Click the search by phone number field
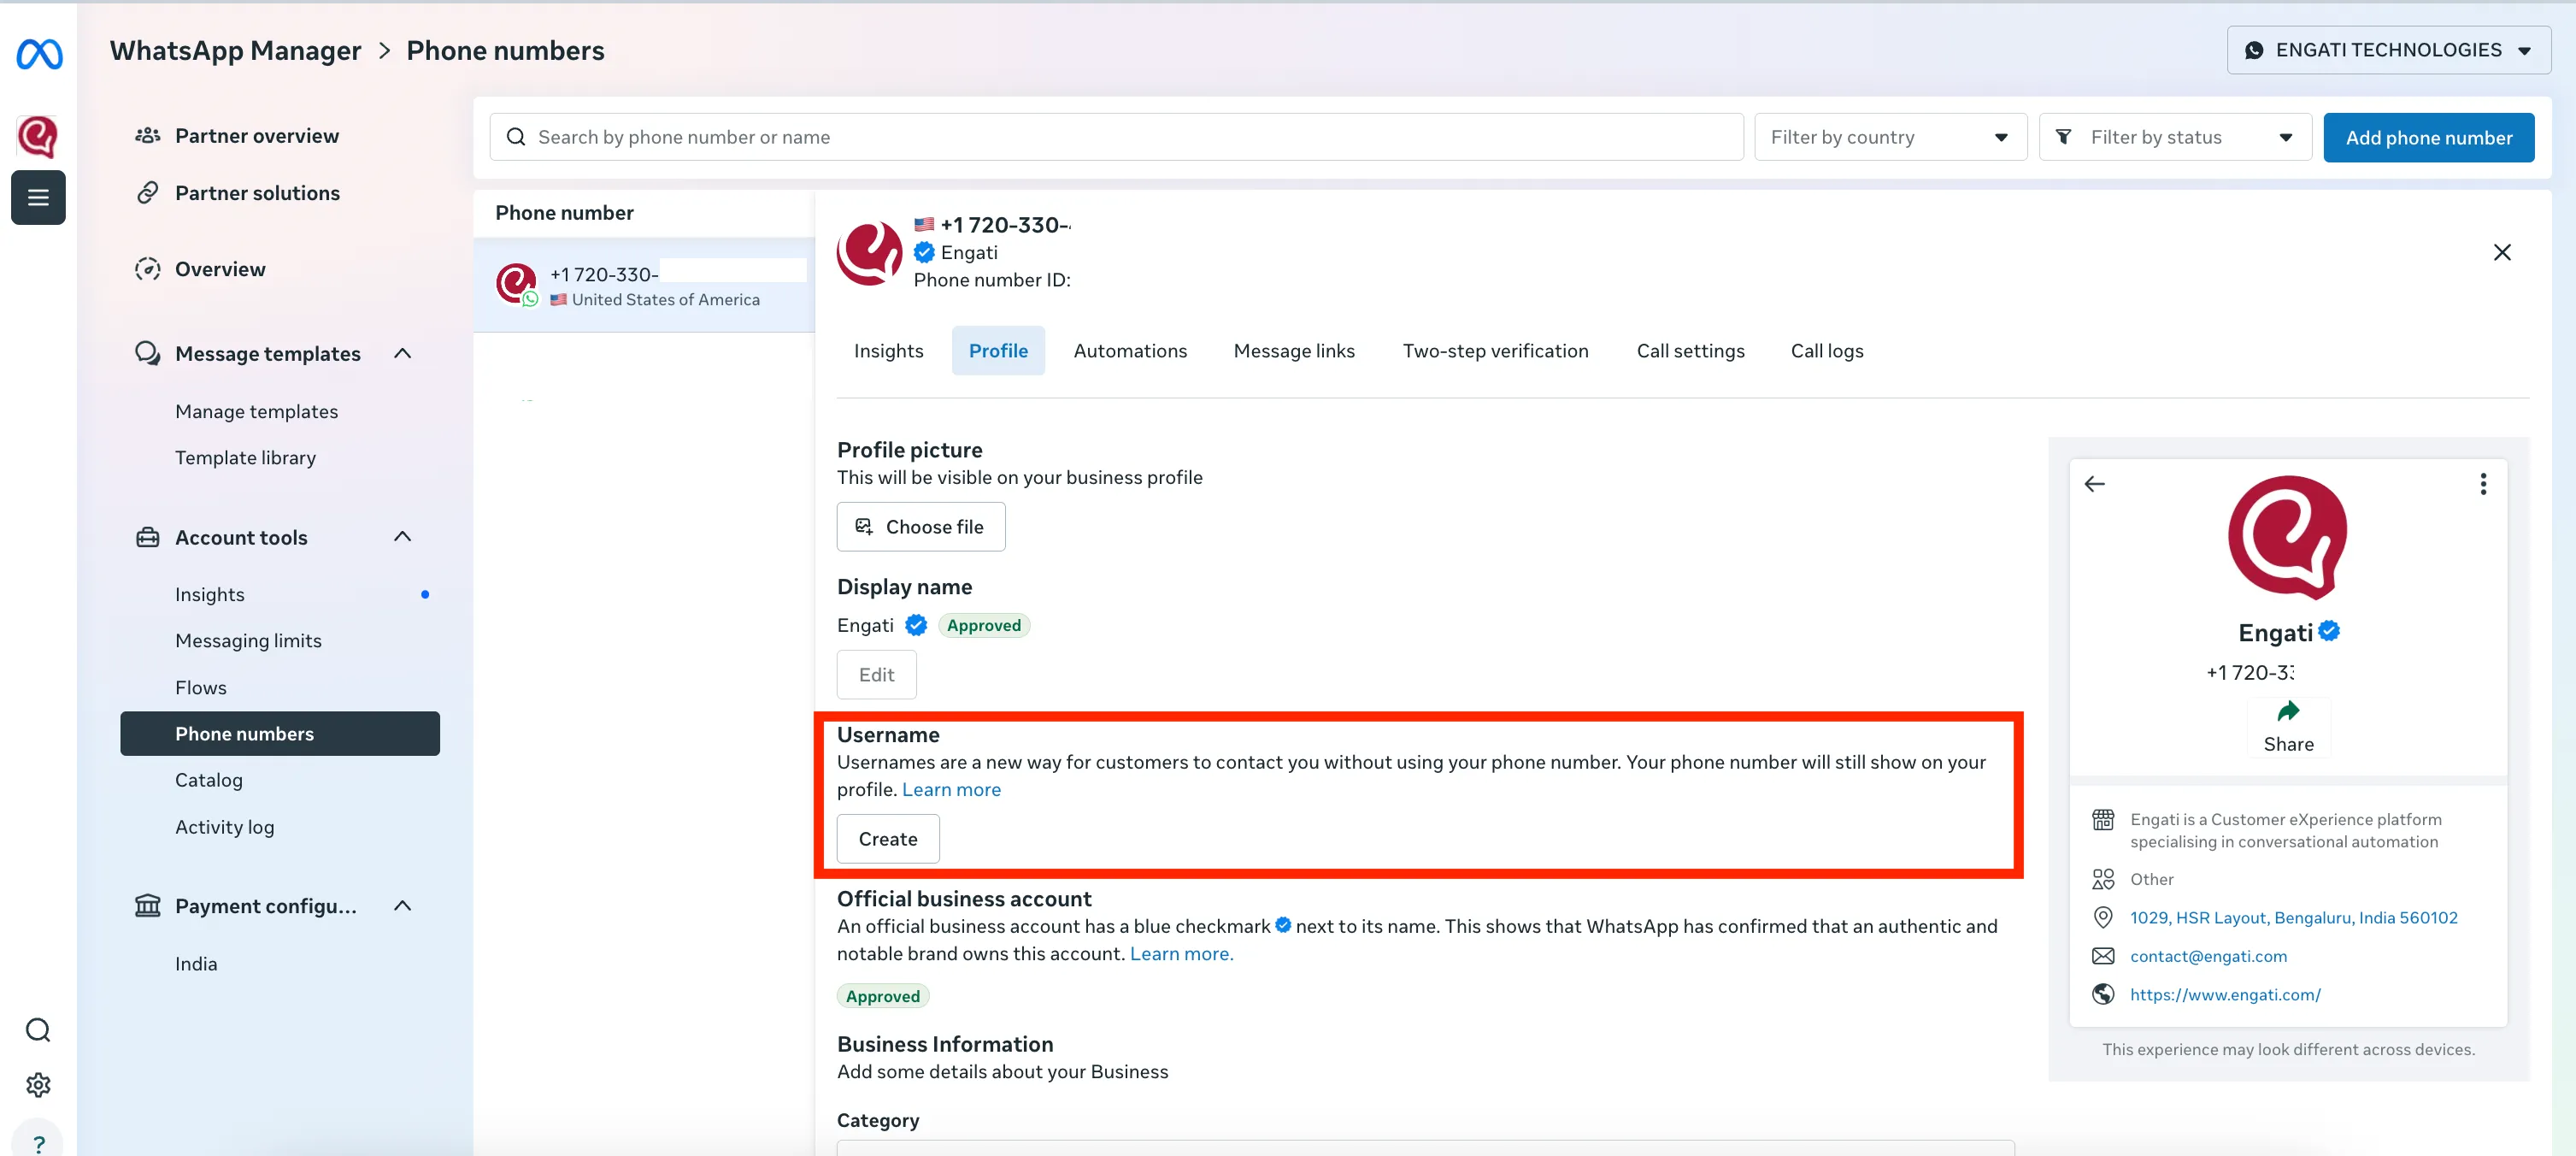This screenshot has height=1156, width=2576. [x=1116, y=137]
